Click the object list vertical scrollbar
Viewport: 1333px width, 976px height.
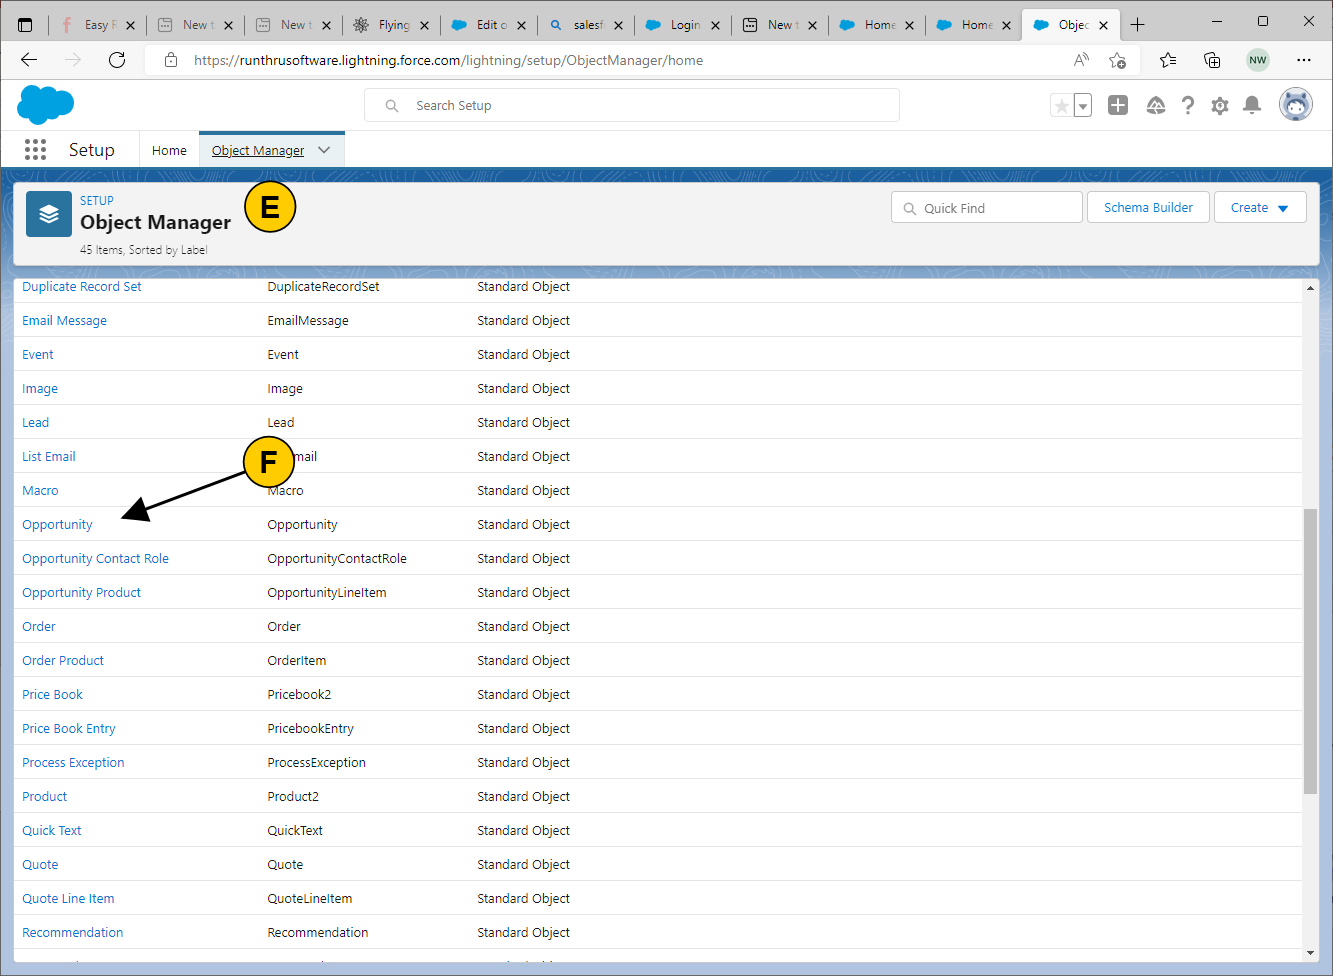1310,650
